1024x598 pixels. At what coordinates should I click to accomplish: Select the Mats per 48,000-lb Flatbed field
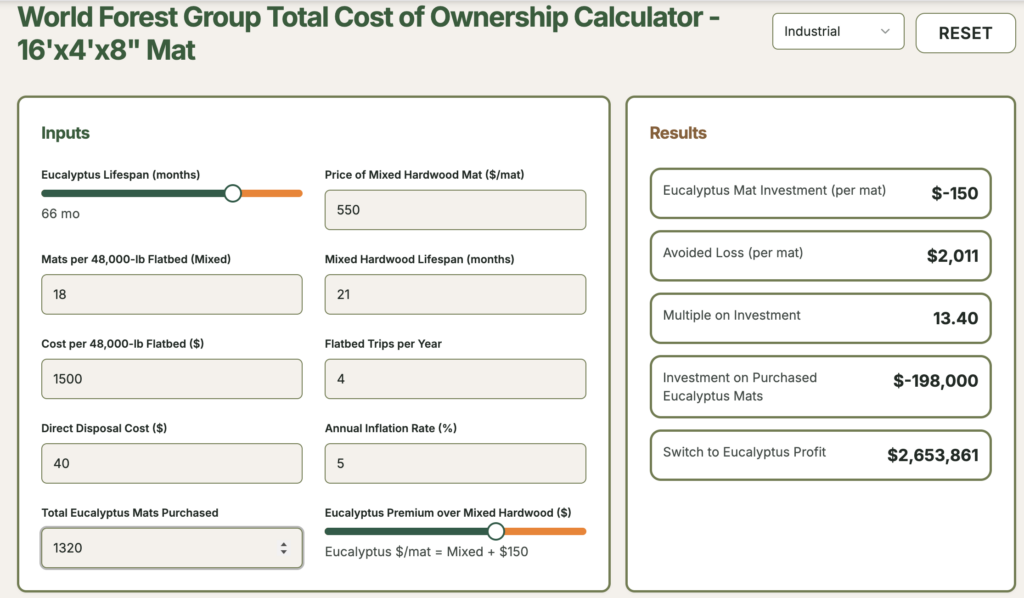pos(171,294)
